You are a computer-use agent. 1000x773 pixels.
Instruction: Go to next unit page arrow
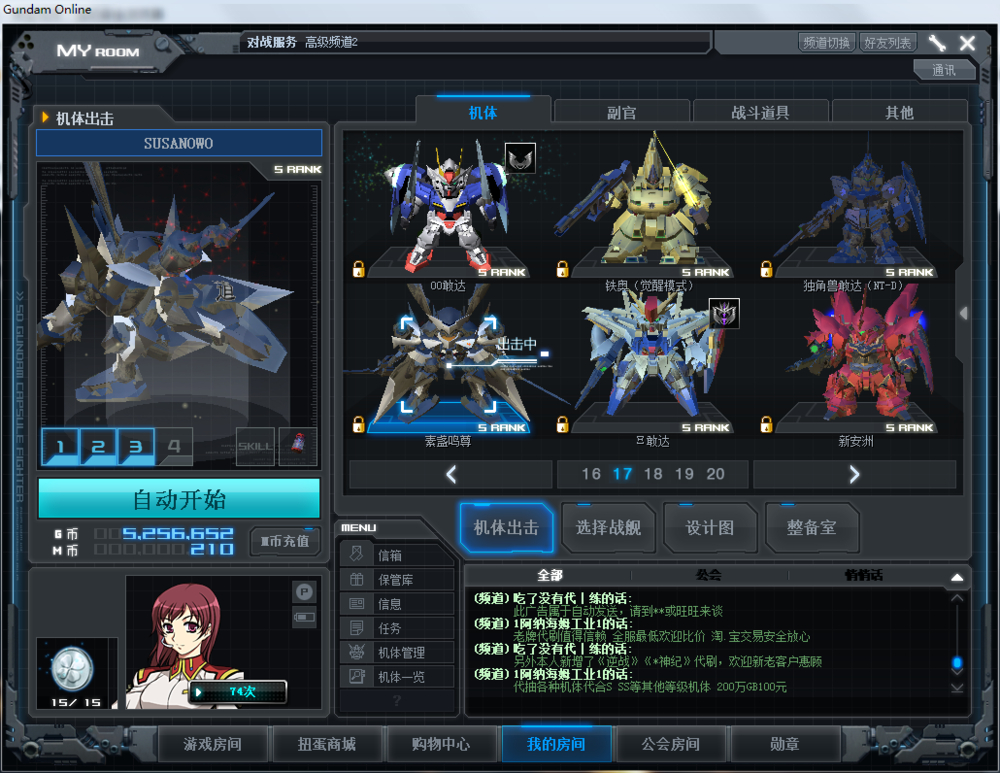pos(855,474)
